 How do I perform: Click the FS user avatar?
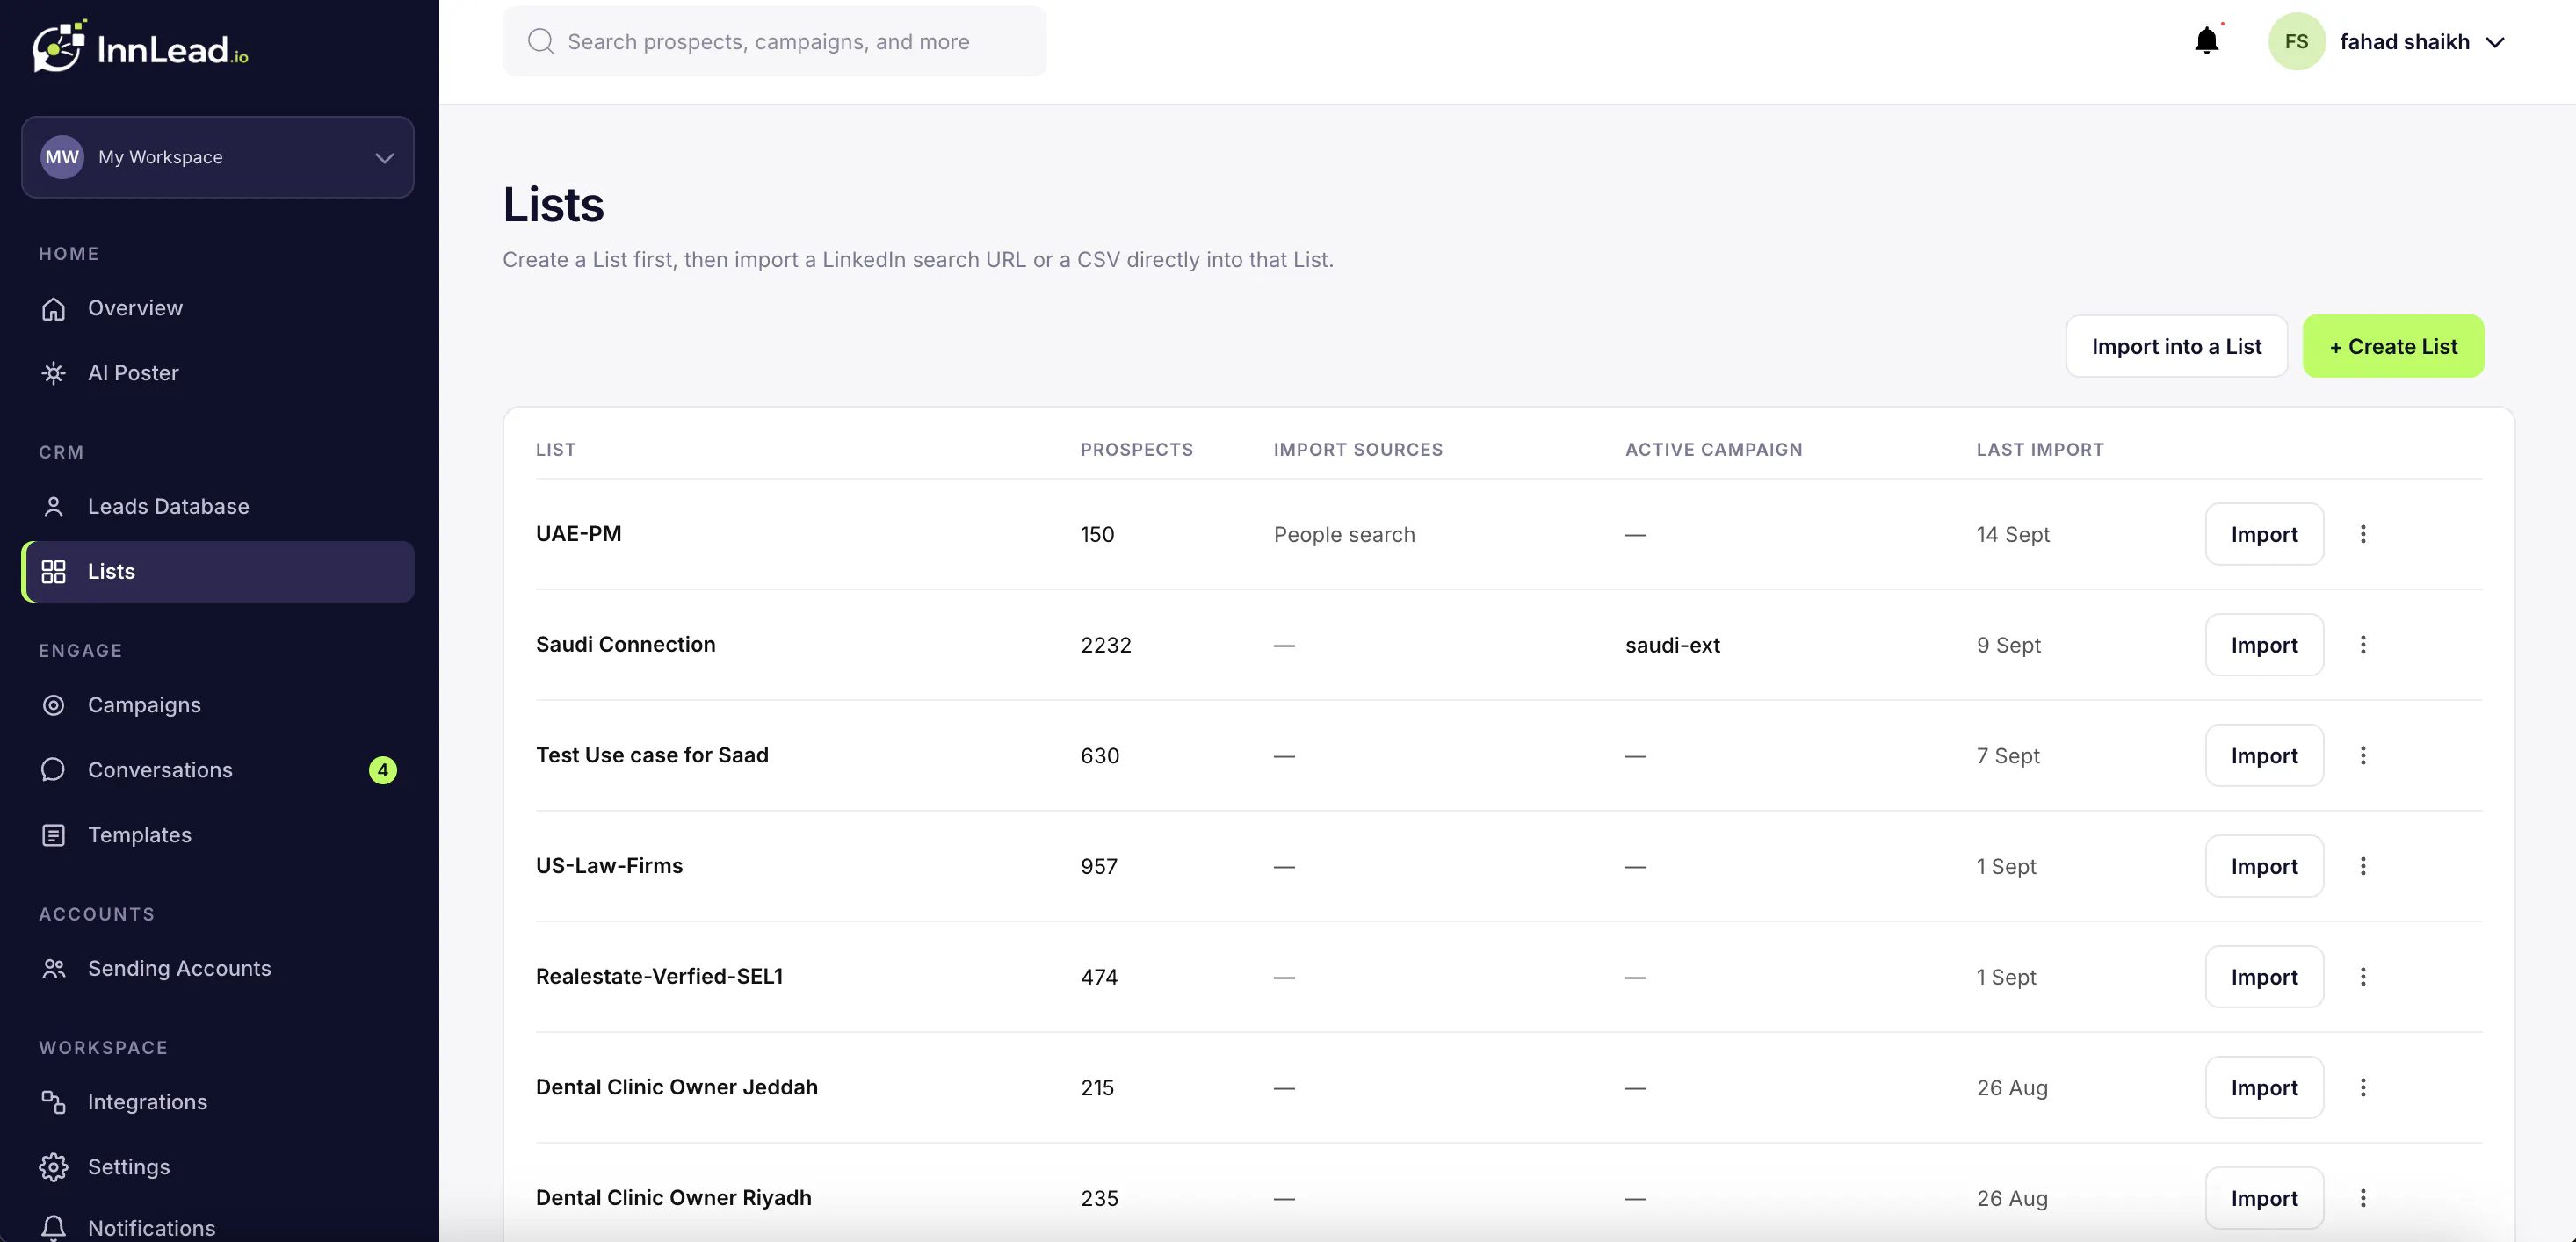[x=2296, y=41]
